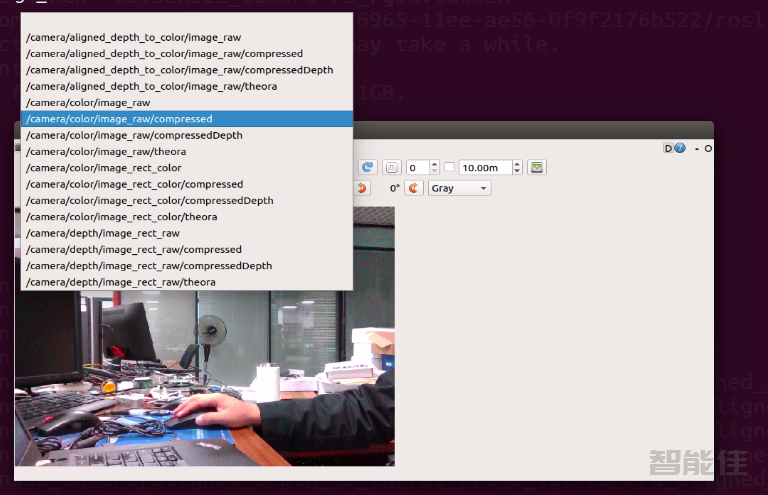The width and height of the screenshot is (768, 495).
Task: Click the 10.00m max range input field
Action: (x=485, y=167)
